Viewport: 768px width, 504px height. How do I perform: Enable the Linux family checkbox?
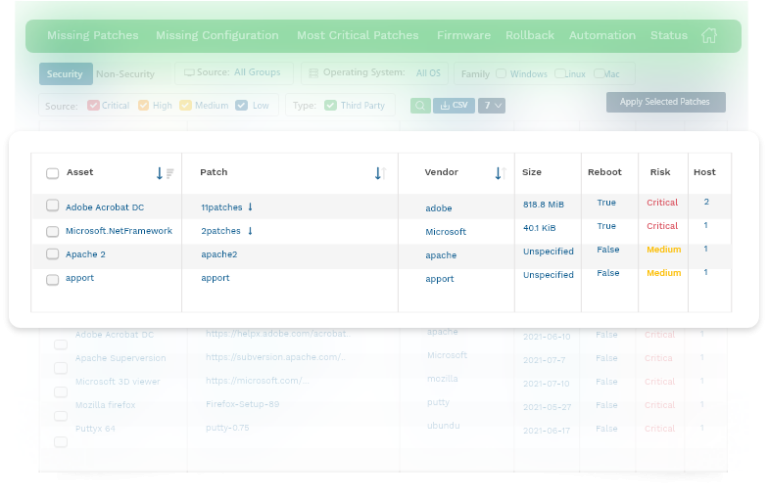[559, 73]
